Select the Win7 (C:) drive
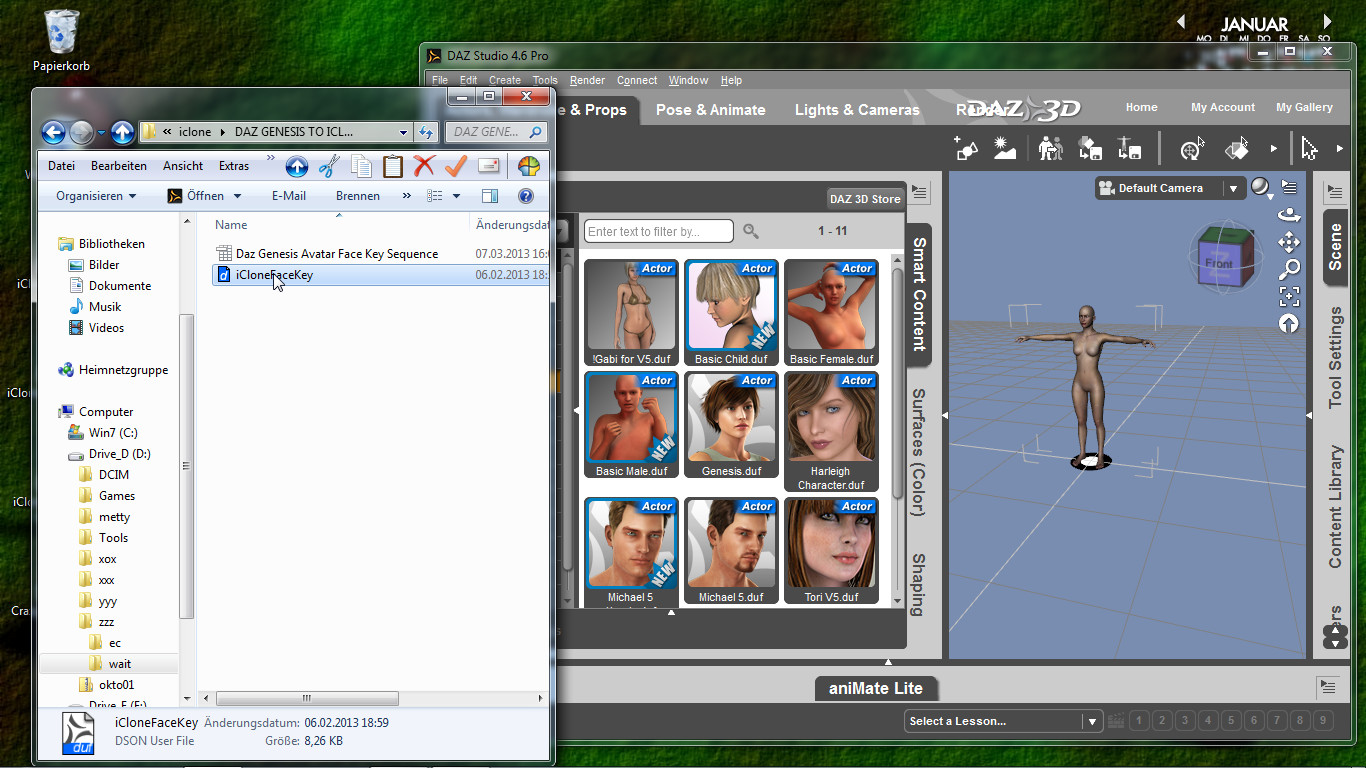 113,433
